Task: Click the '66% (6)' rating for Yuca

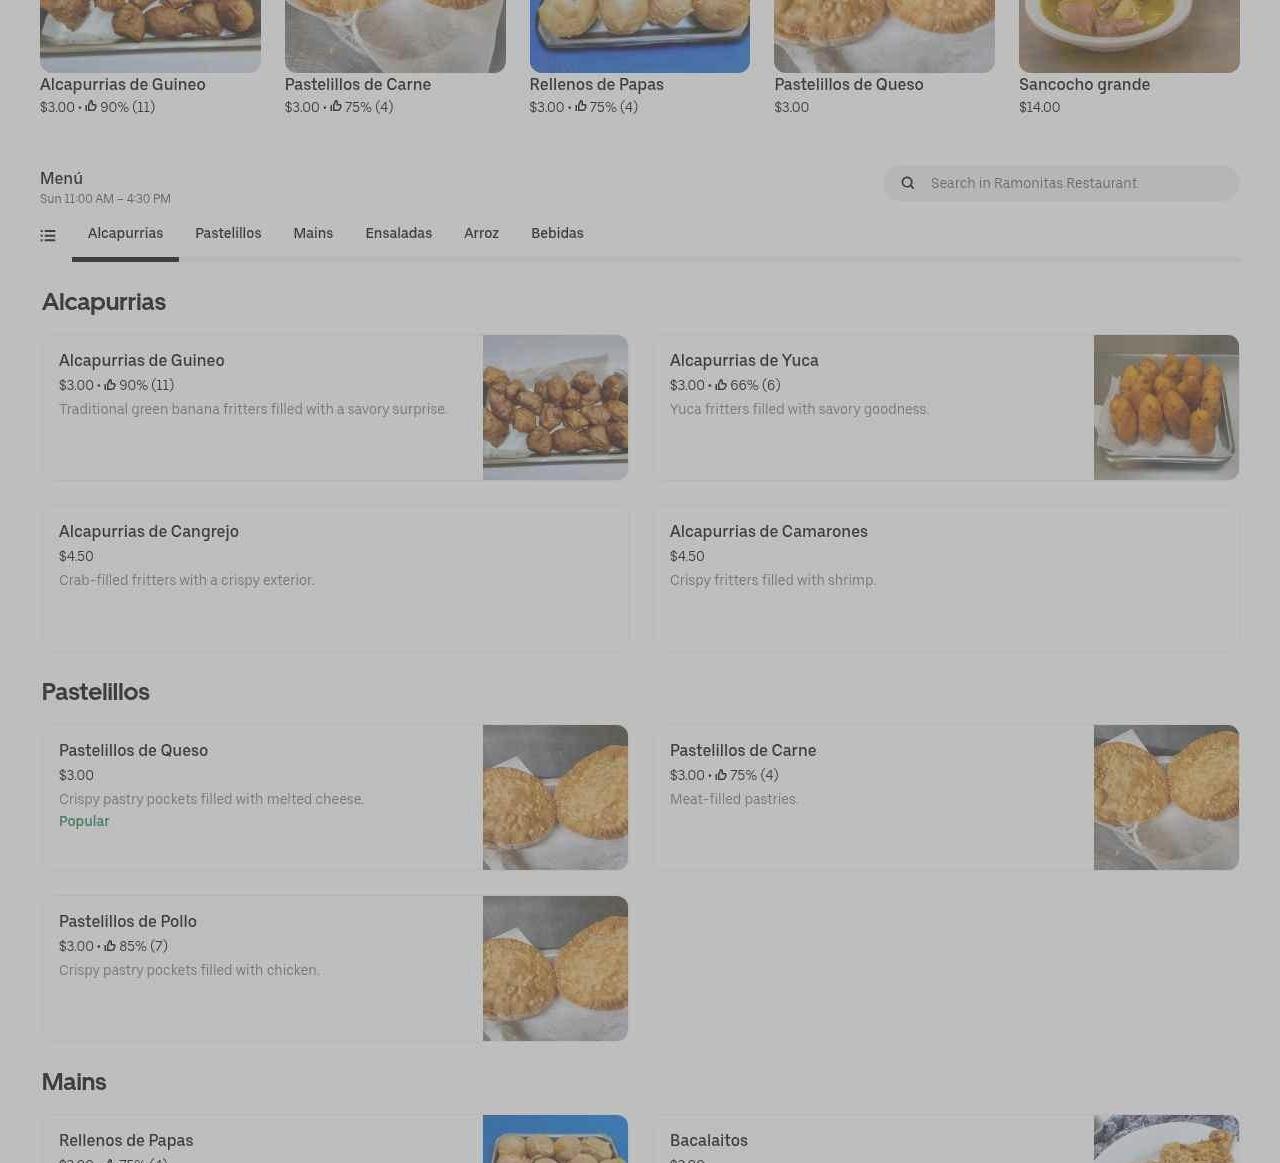Action: tap(755, 385)
